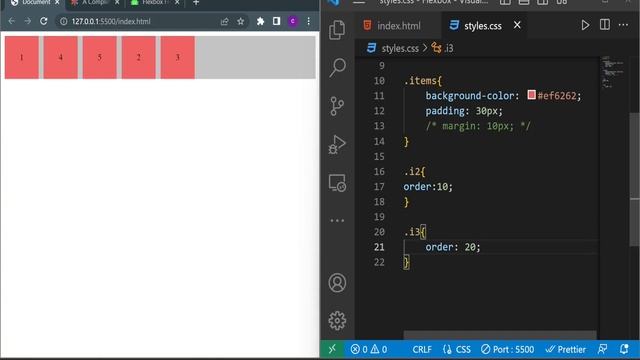
Task: Click the .items selector on line 10
Action: tap(420, 80)
